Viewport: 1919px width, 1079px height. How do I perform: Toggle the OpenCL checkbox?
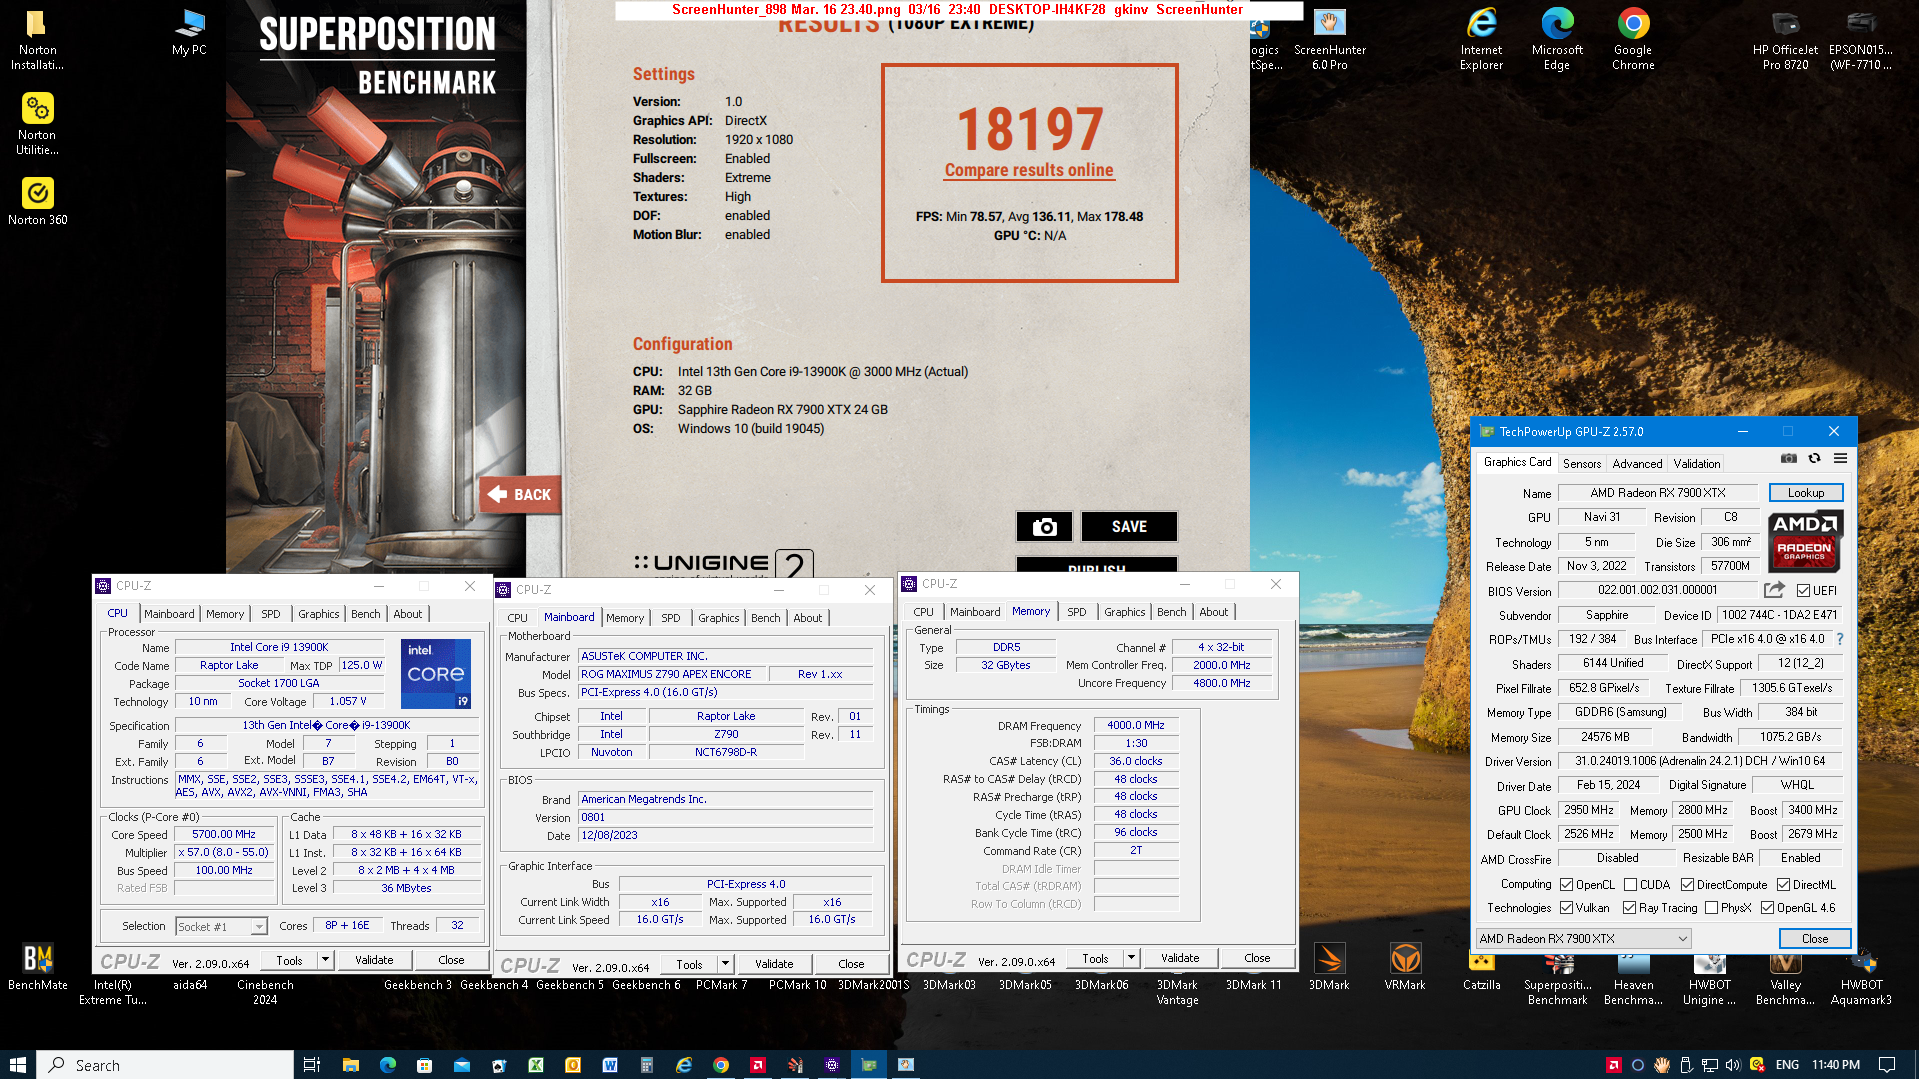pos(1567,884)
